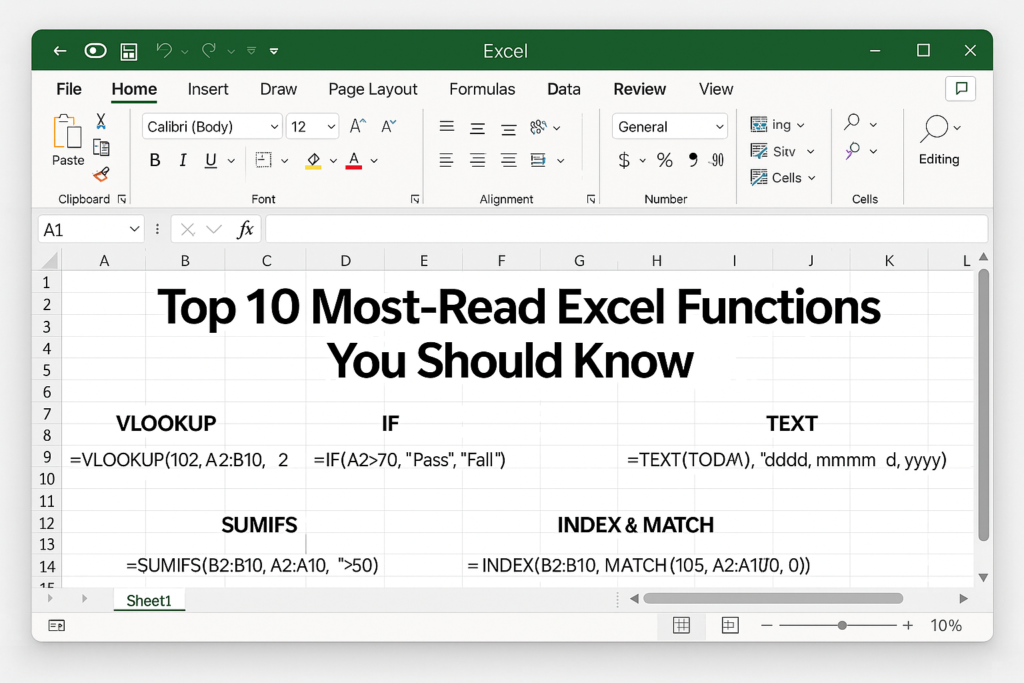Open Customize Quick Access Toolbar dropdown

[274, 51]
